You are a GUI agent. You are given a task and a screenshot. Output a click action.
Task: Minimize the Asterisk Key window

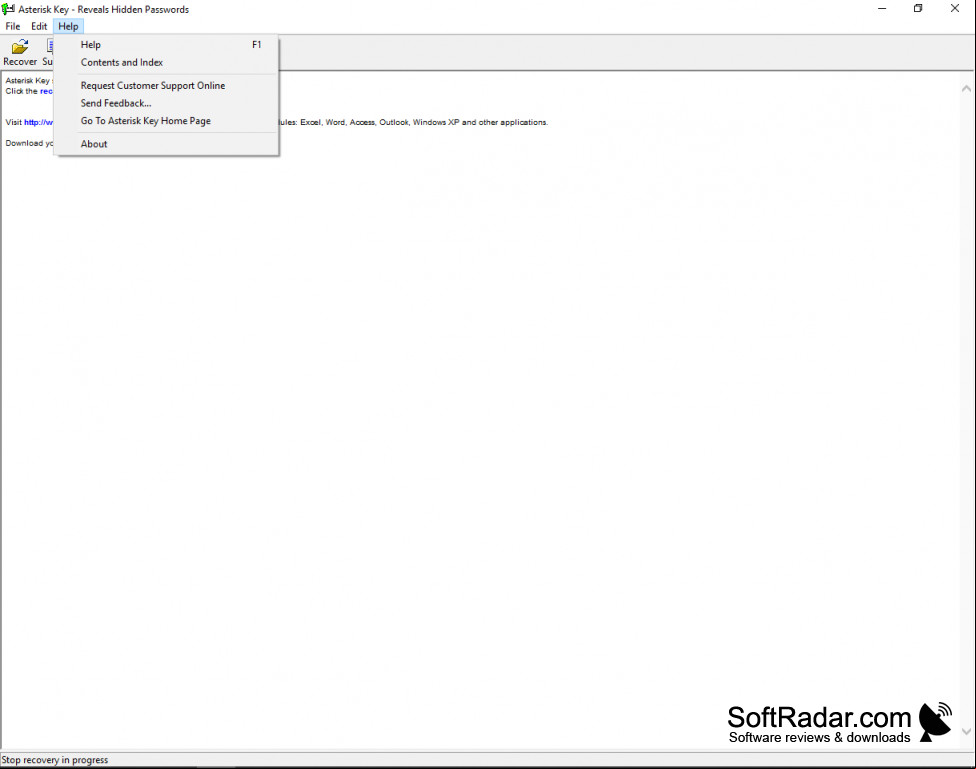click(x=882, y=9)
